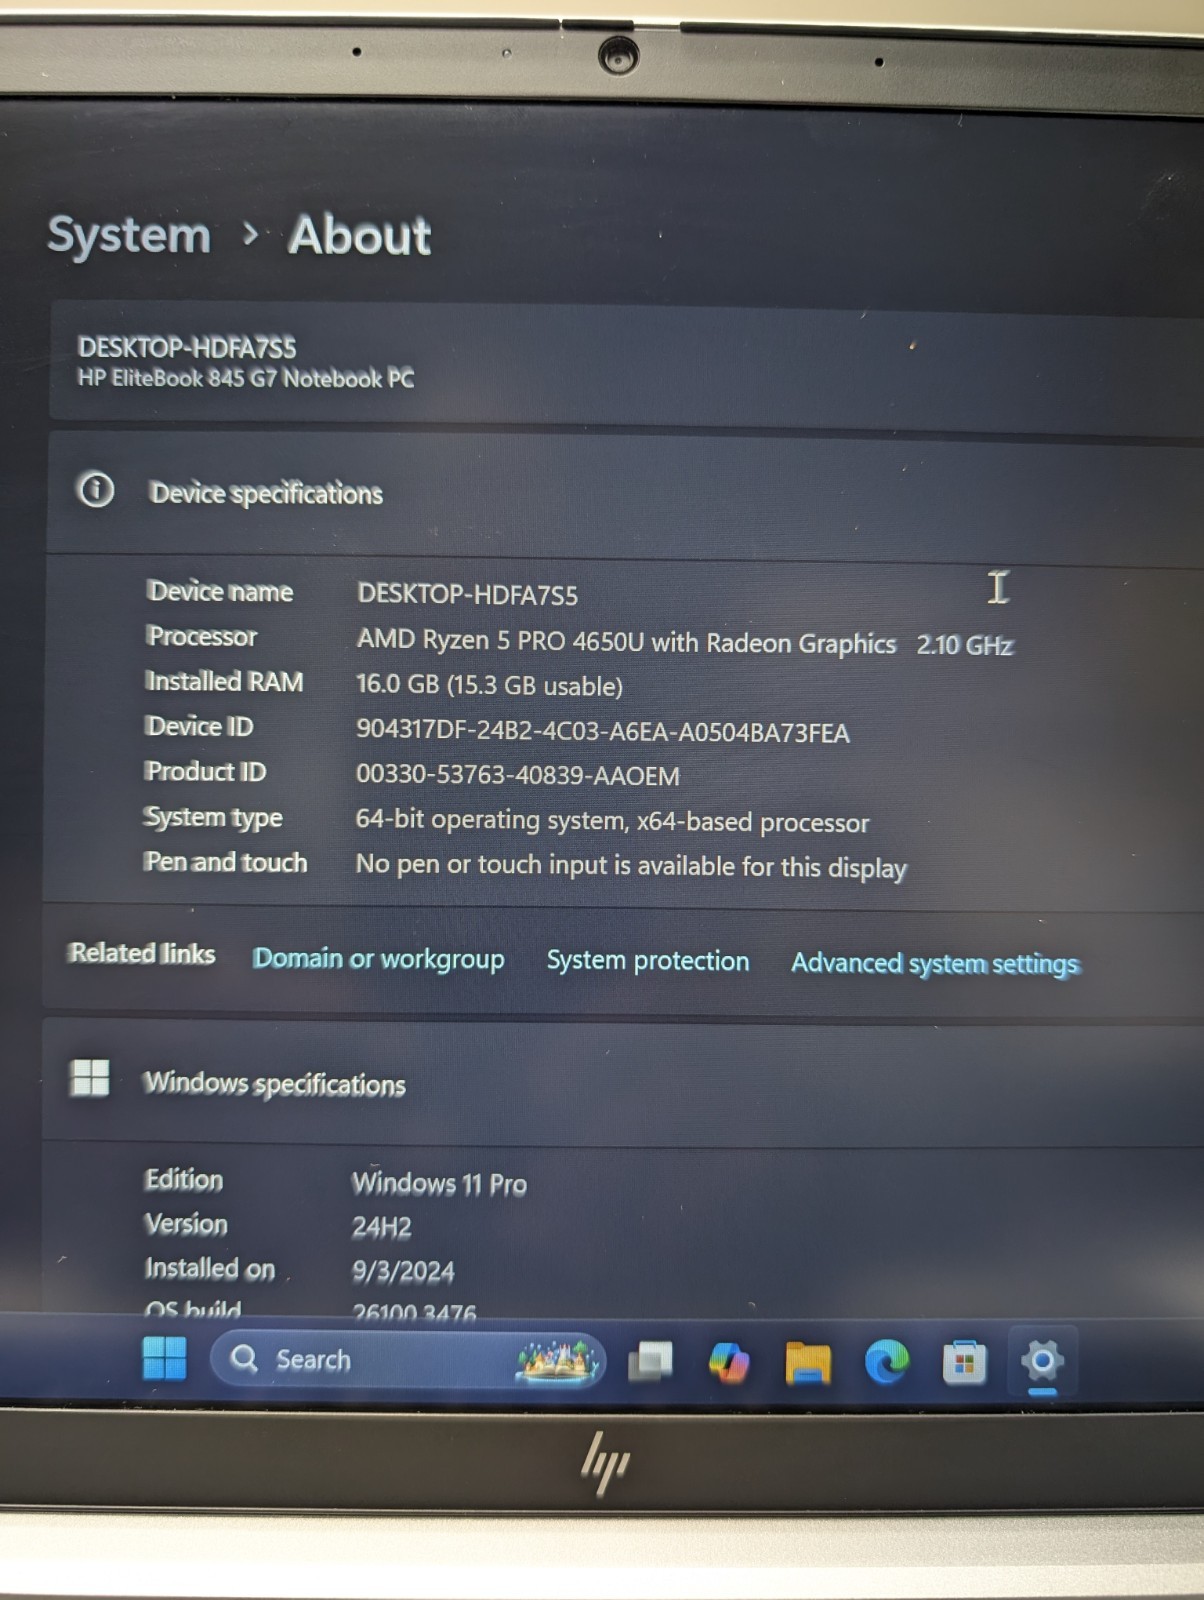Select the Product ID 00330-53763-40839-AAOEM
This screenshot has width=1204, height=1600.
tap(518, 776)
